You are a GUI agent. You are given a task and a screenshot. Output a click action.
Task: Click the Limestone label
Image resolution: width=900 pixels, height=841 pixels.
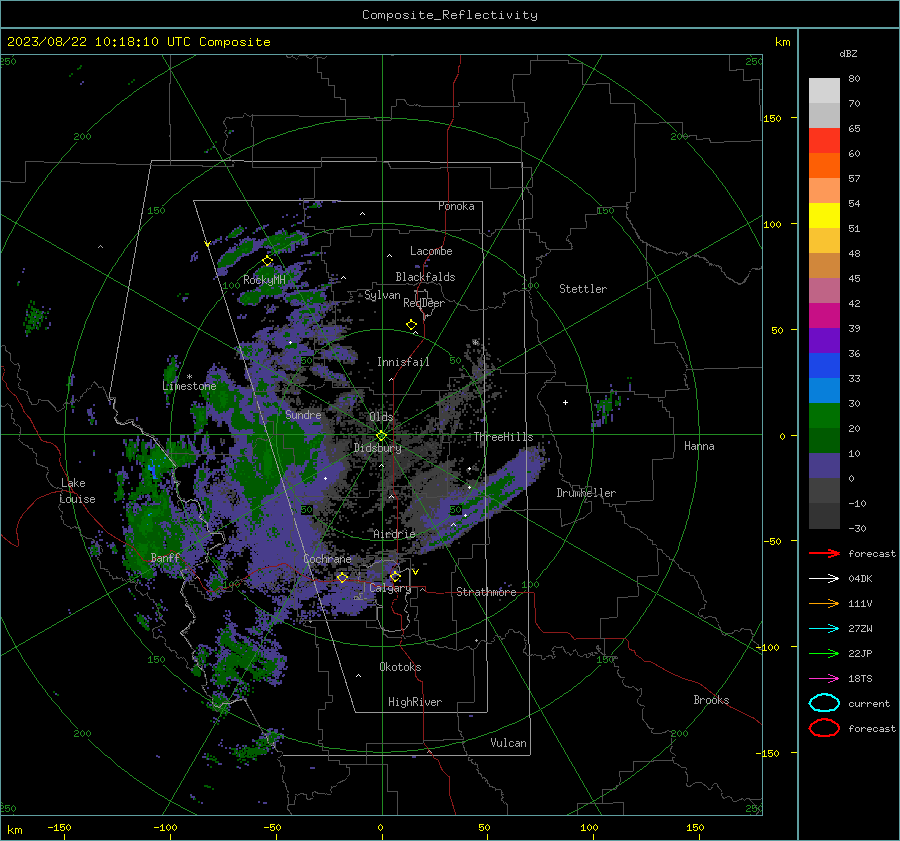[189, 386]
